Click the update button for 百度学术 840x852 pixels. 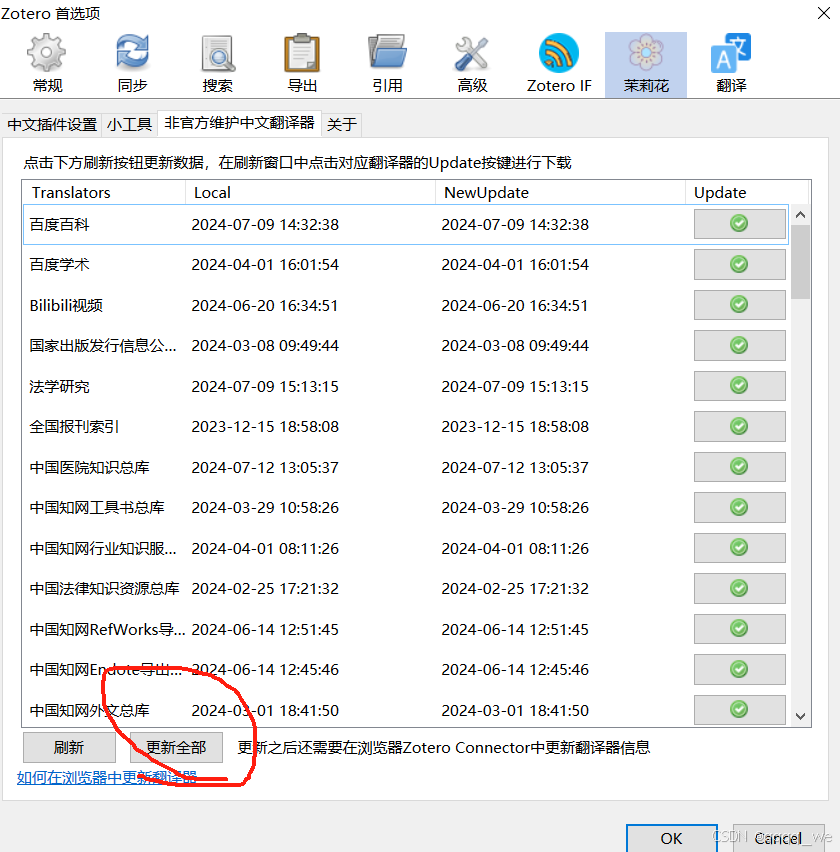(739, 265)
